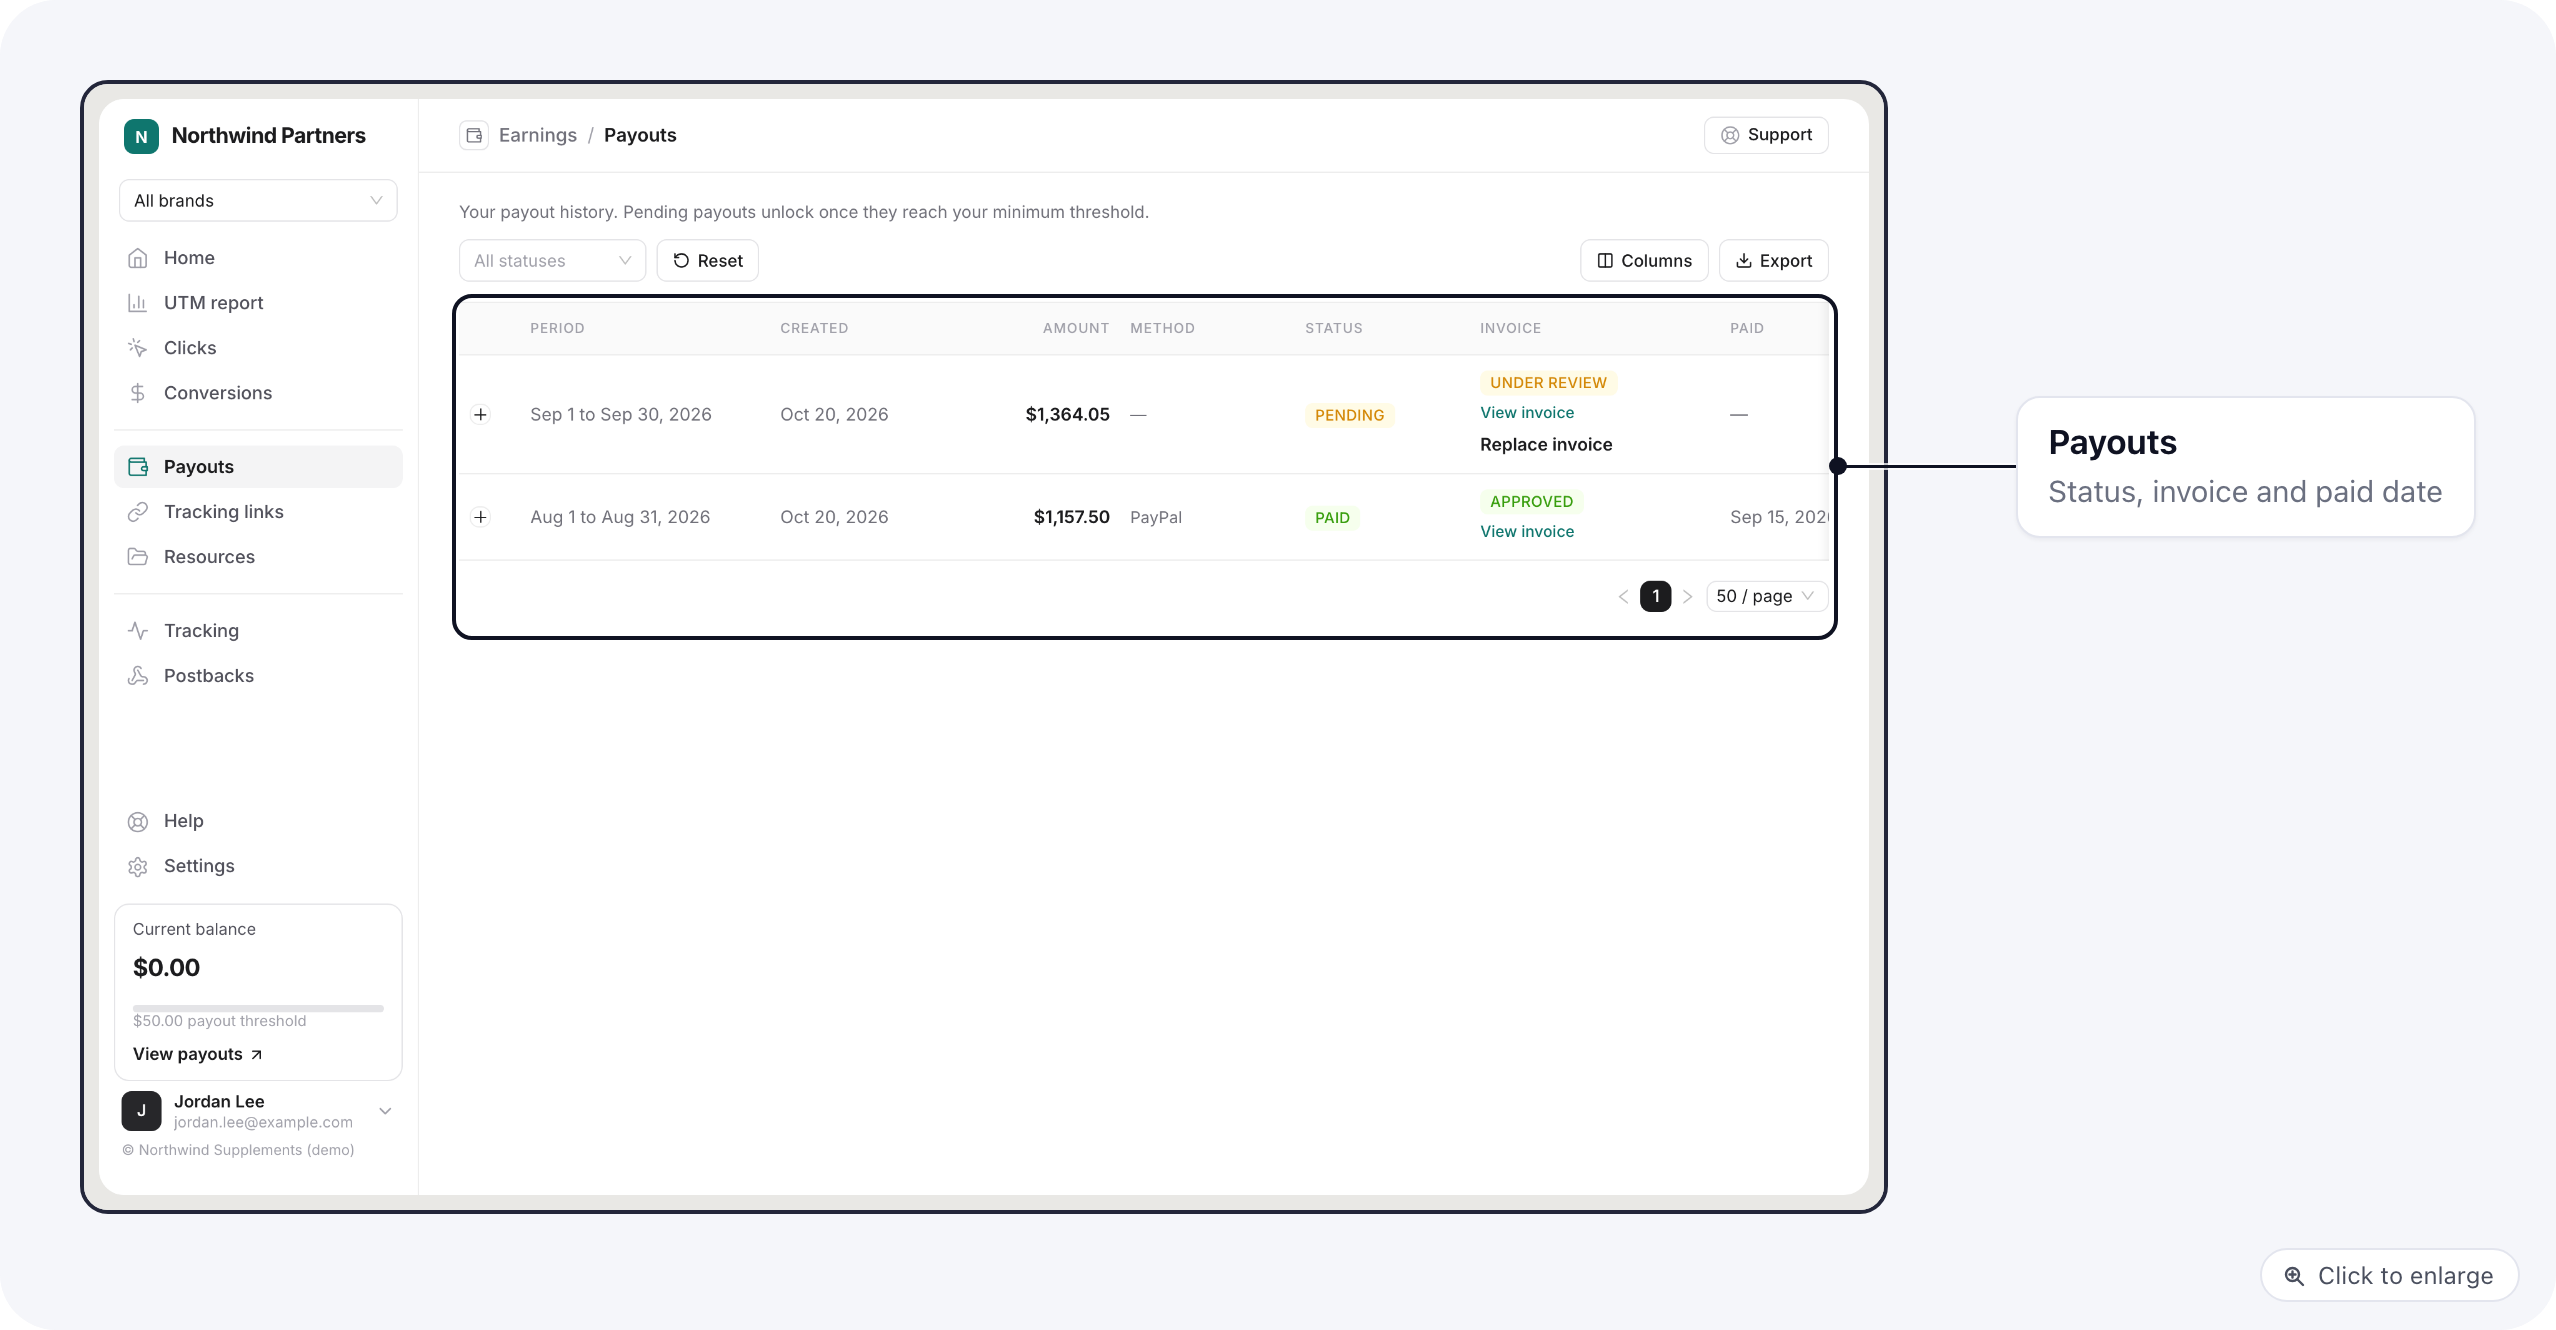Click View invoice for the pending payout
2556x1330 pixels.
pyautogui.click(x=1527, y=413)
